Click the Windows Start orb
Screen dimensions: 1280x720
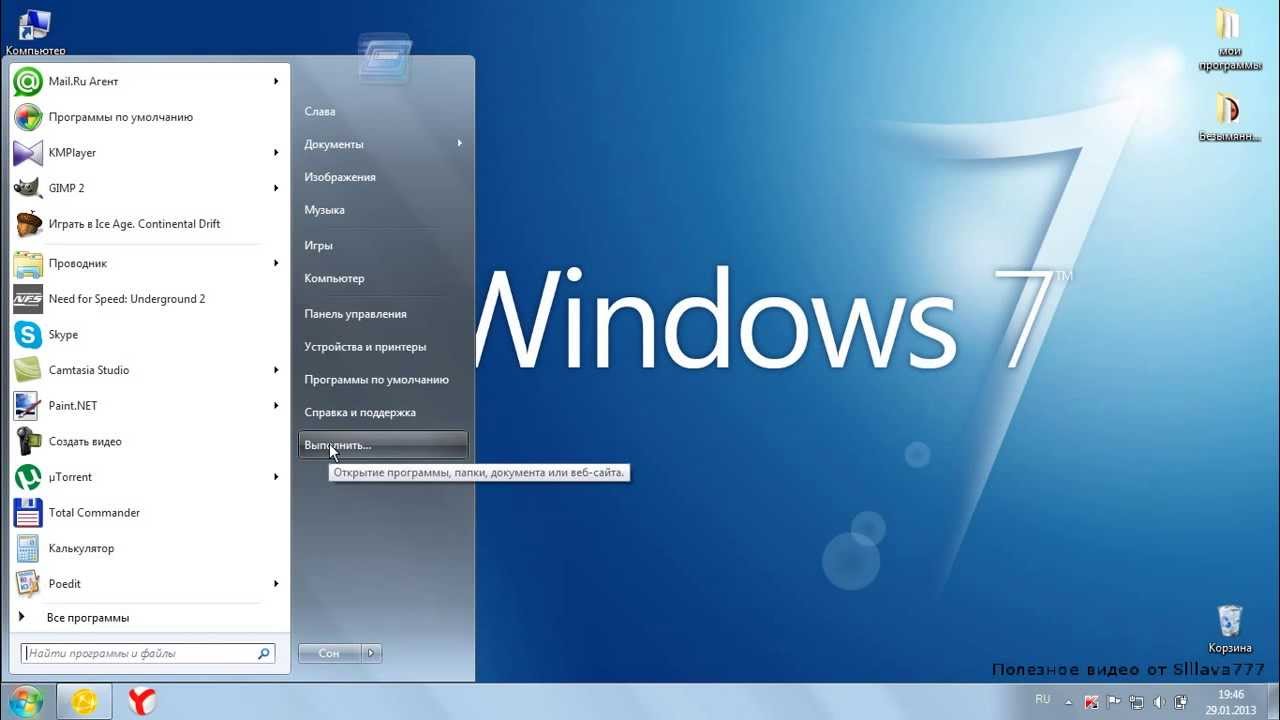24,702
